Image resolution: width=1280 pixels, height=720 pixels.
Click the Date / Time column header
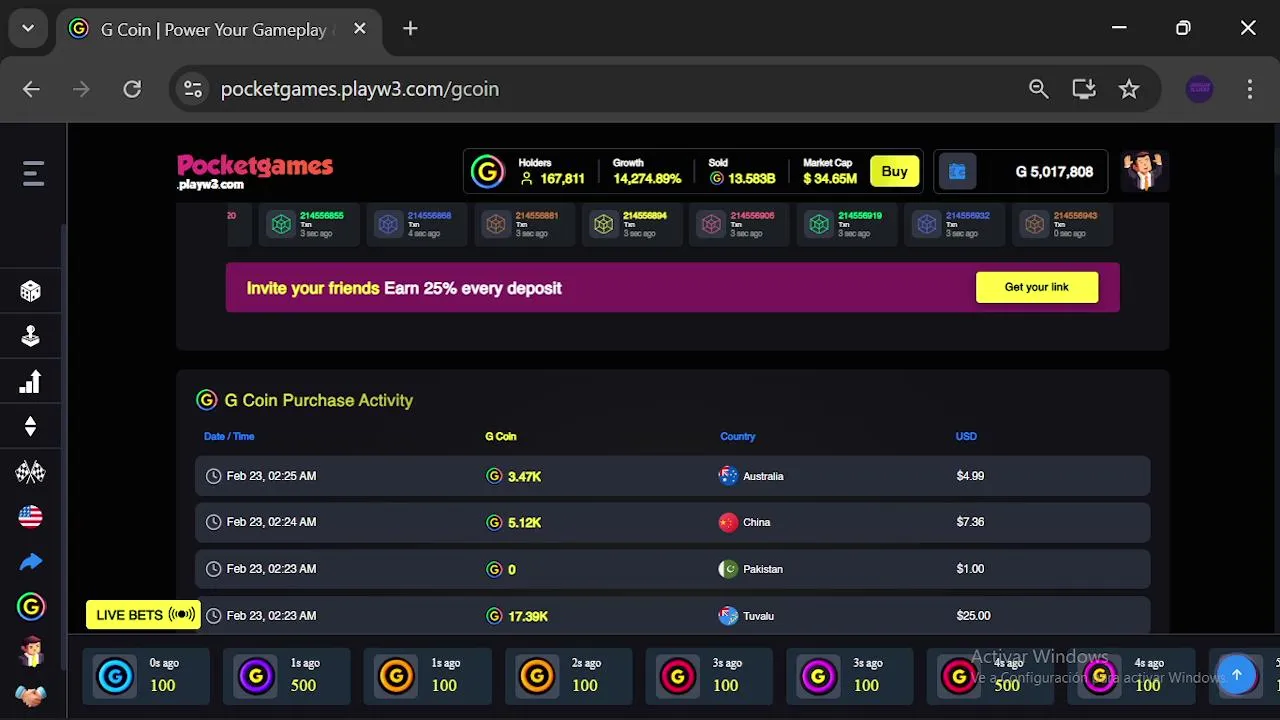click(x=229, y=436)
